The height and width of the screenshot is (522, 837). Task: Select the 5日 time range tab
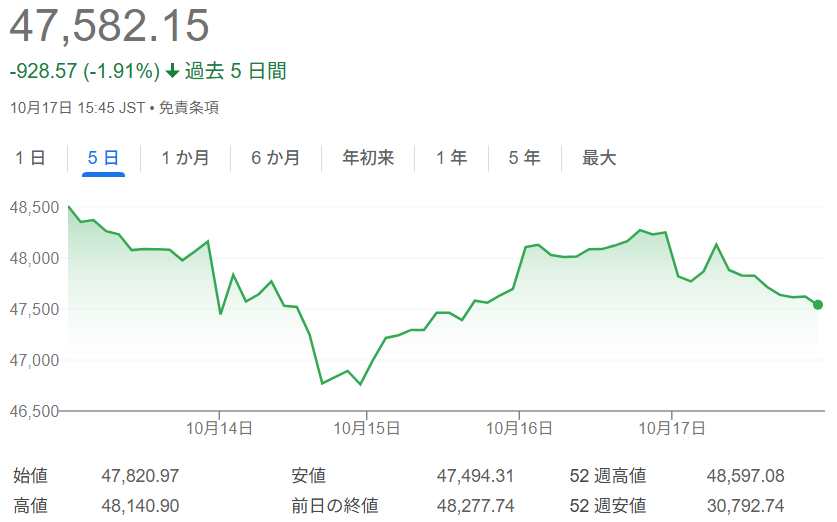tap(103, 158)
